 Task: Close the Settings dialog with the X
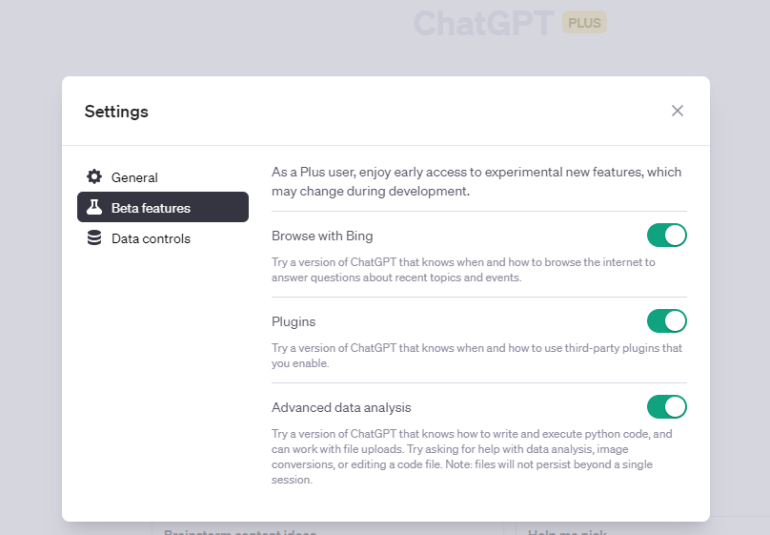[677, 111]
